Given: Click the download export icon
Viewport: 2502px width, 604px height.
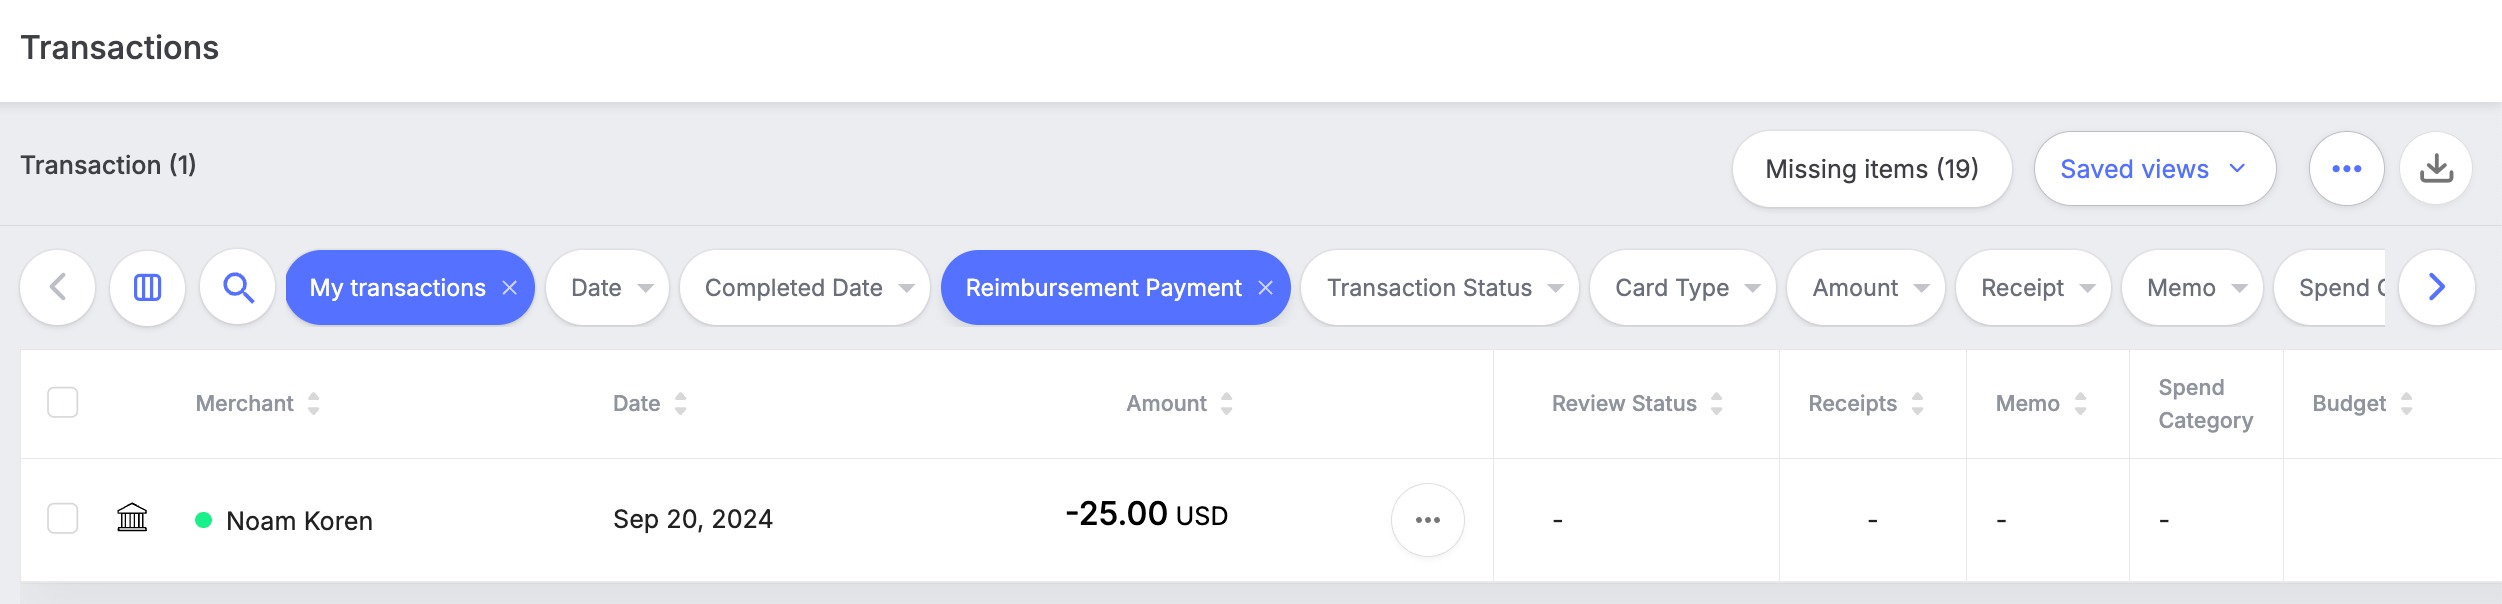Looking at the screenshot, I should (2436, 169).
